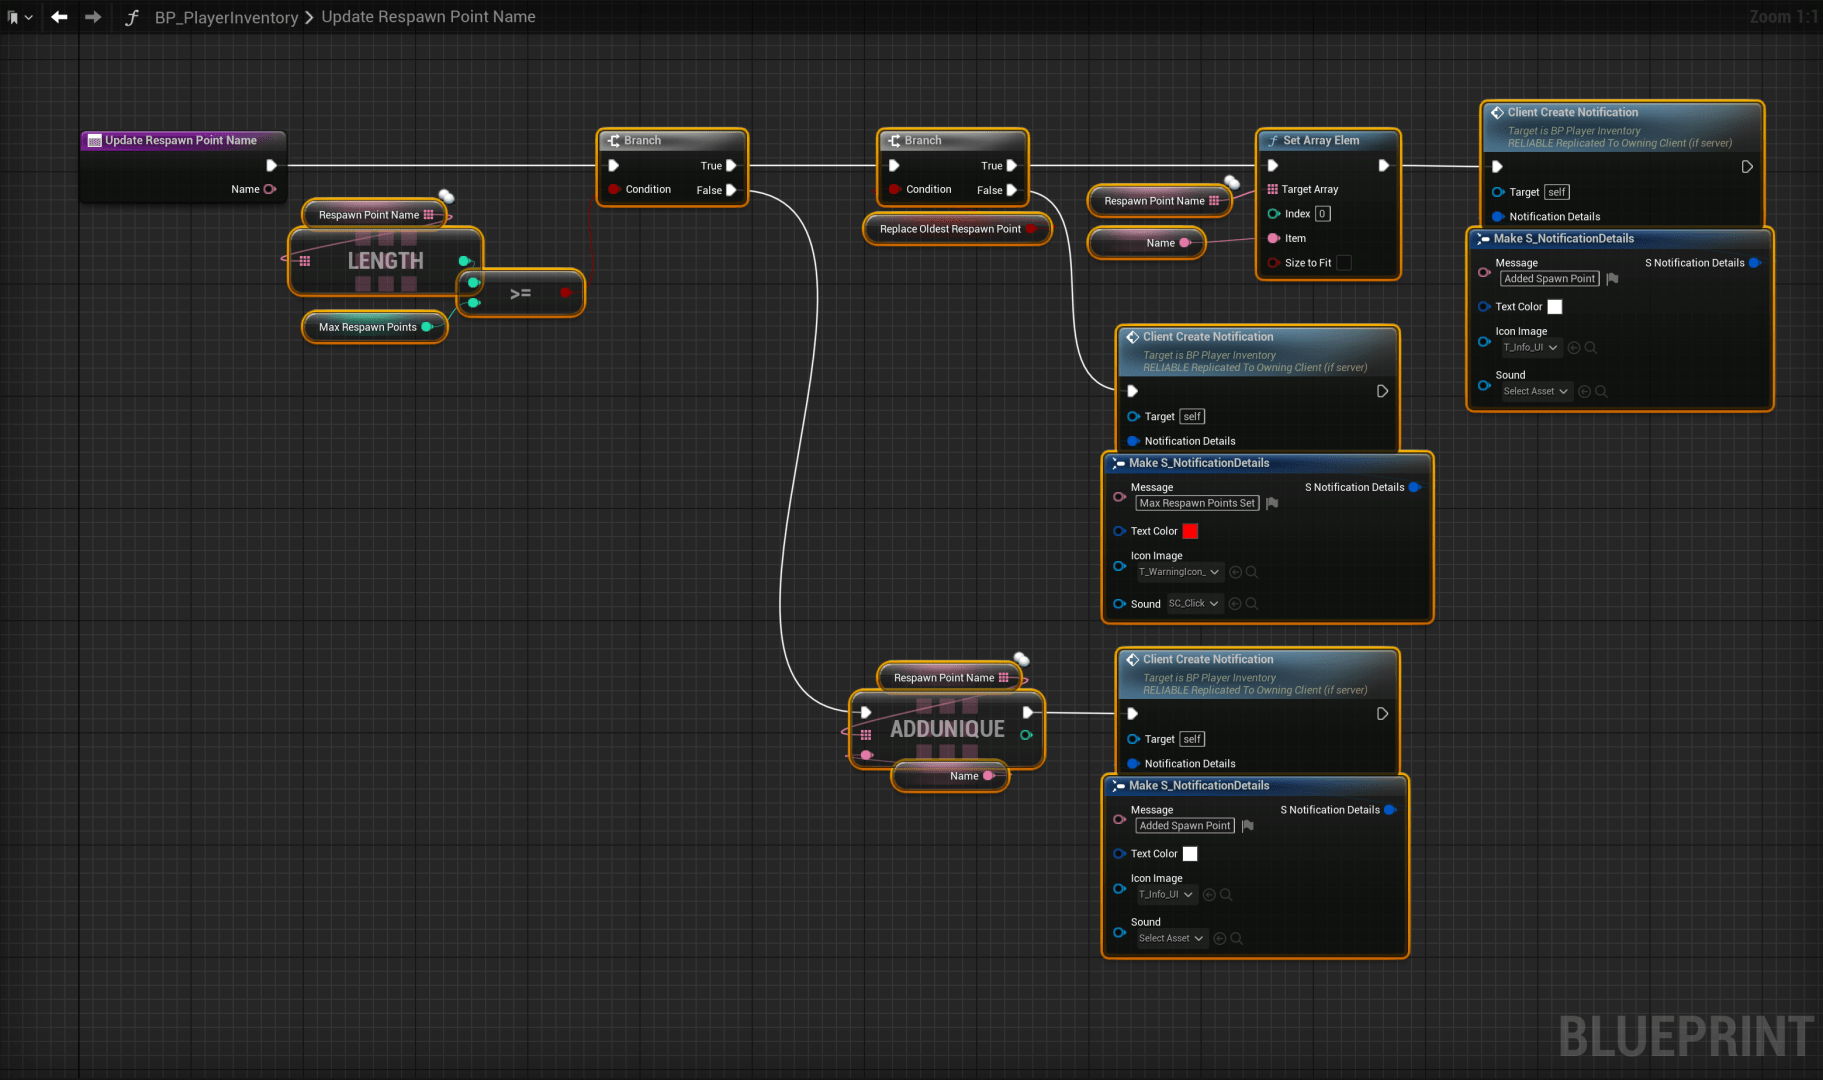Click the ADDUNIQUE node array icon

tap(866, 734)
